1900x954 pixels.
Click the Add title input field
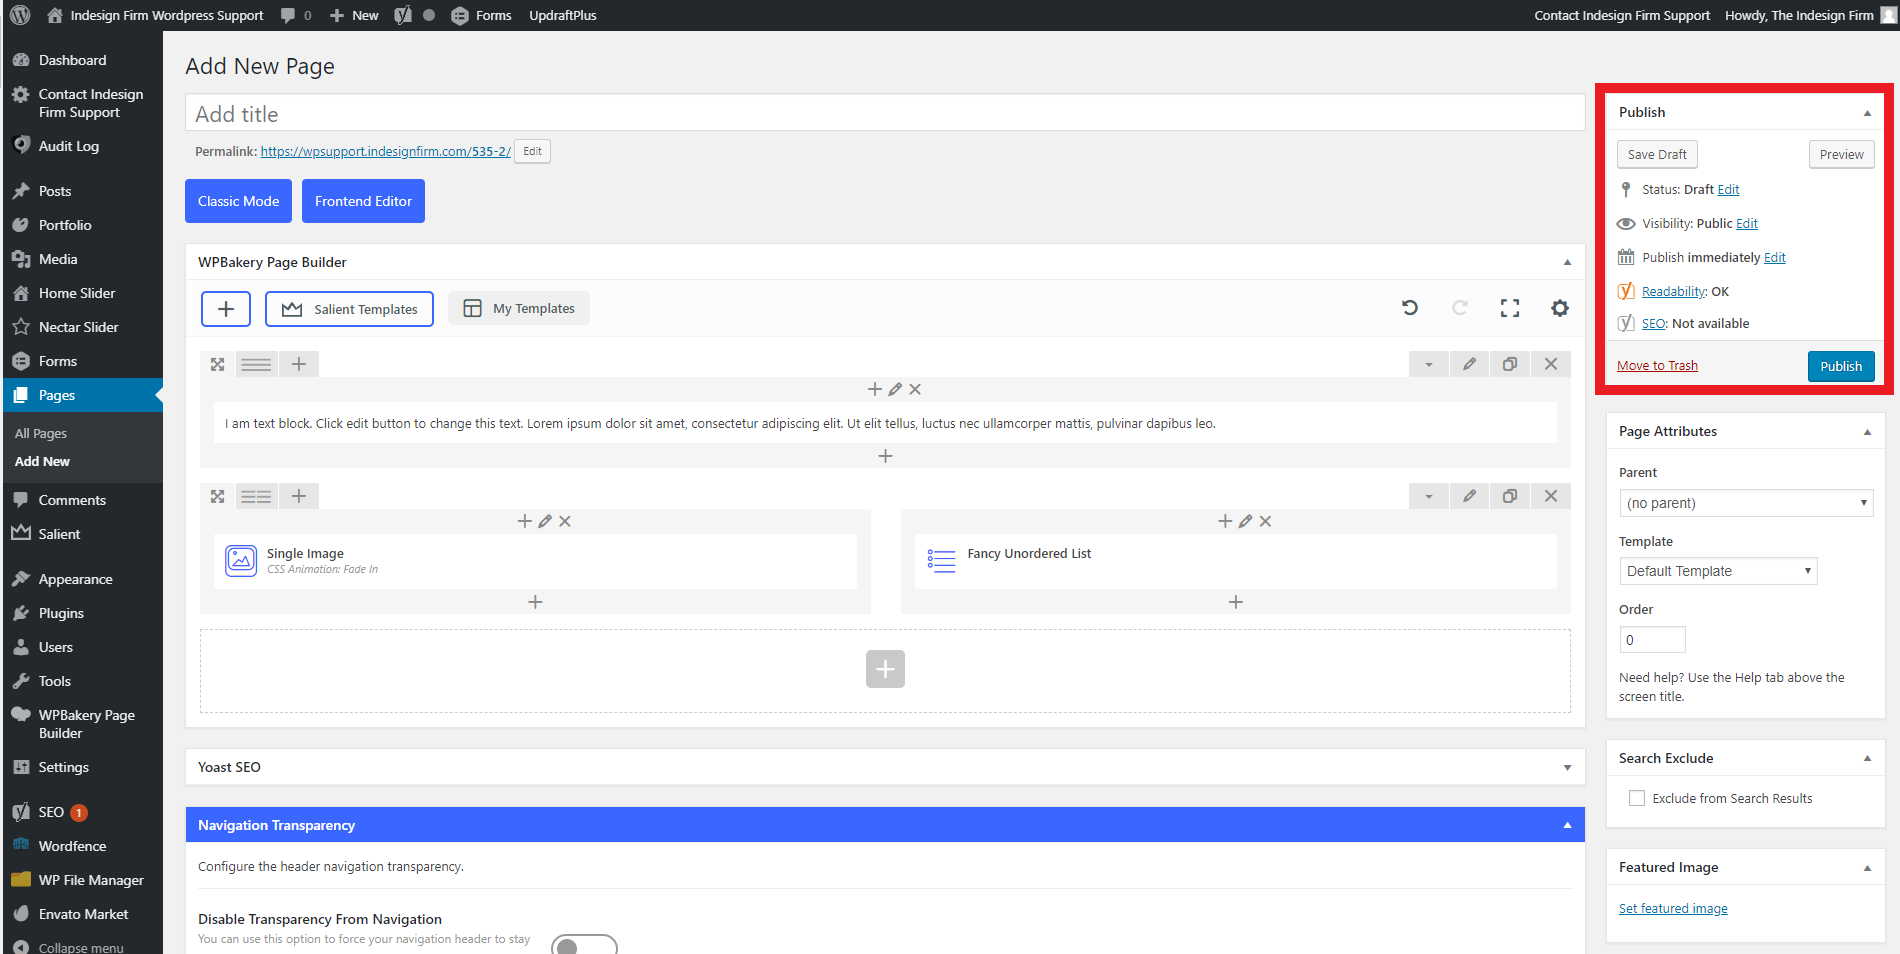pos(884,114)
